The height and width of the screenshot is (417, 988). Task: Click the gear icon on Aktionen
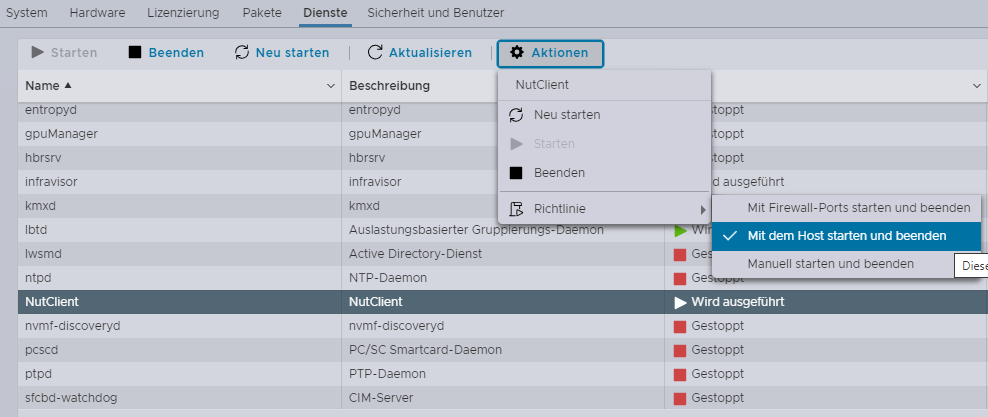click(x=517, y=53)
